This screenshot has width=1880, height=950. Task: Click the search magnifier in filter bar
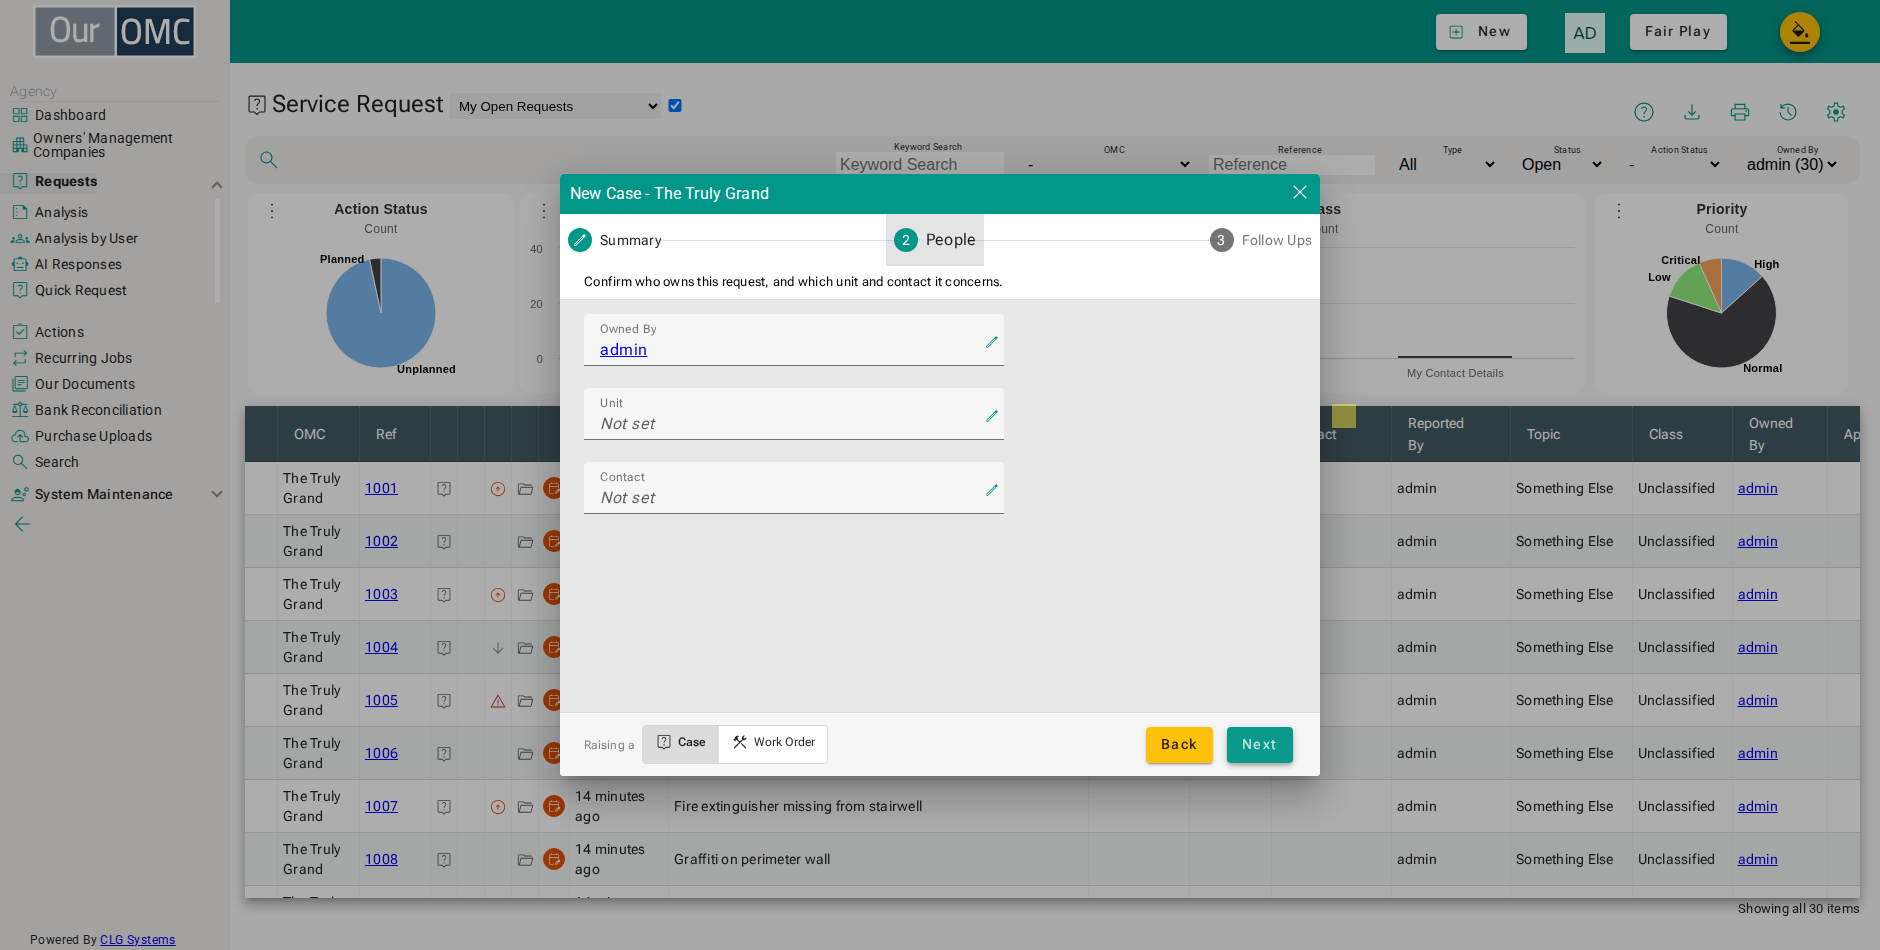[x=269, y=160]
